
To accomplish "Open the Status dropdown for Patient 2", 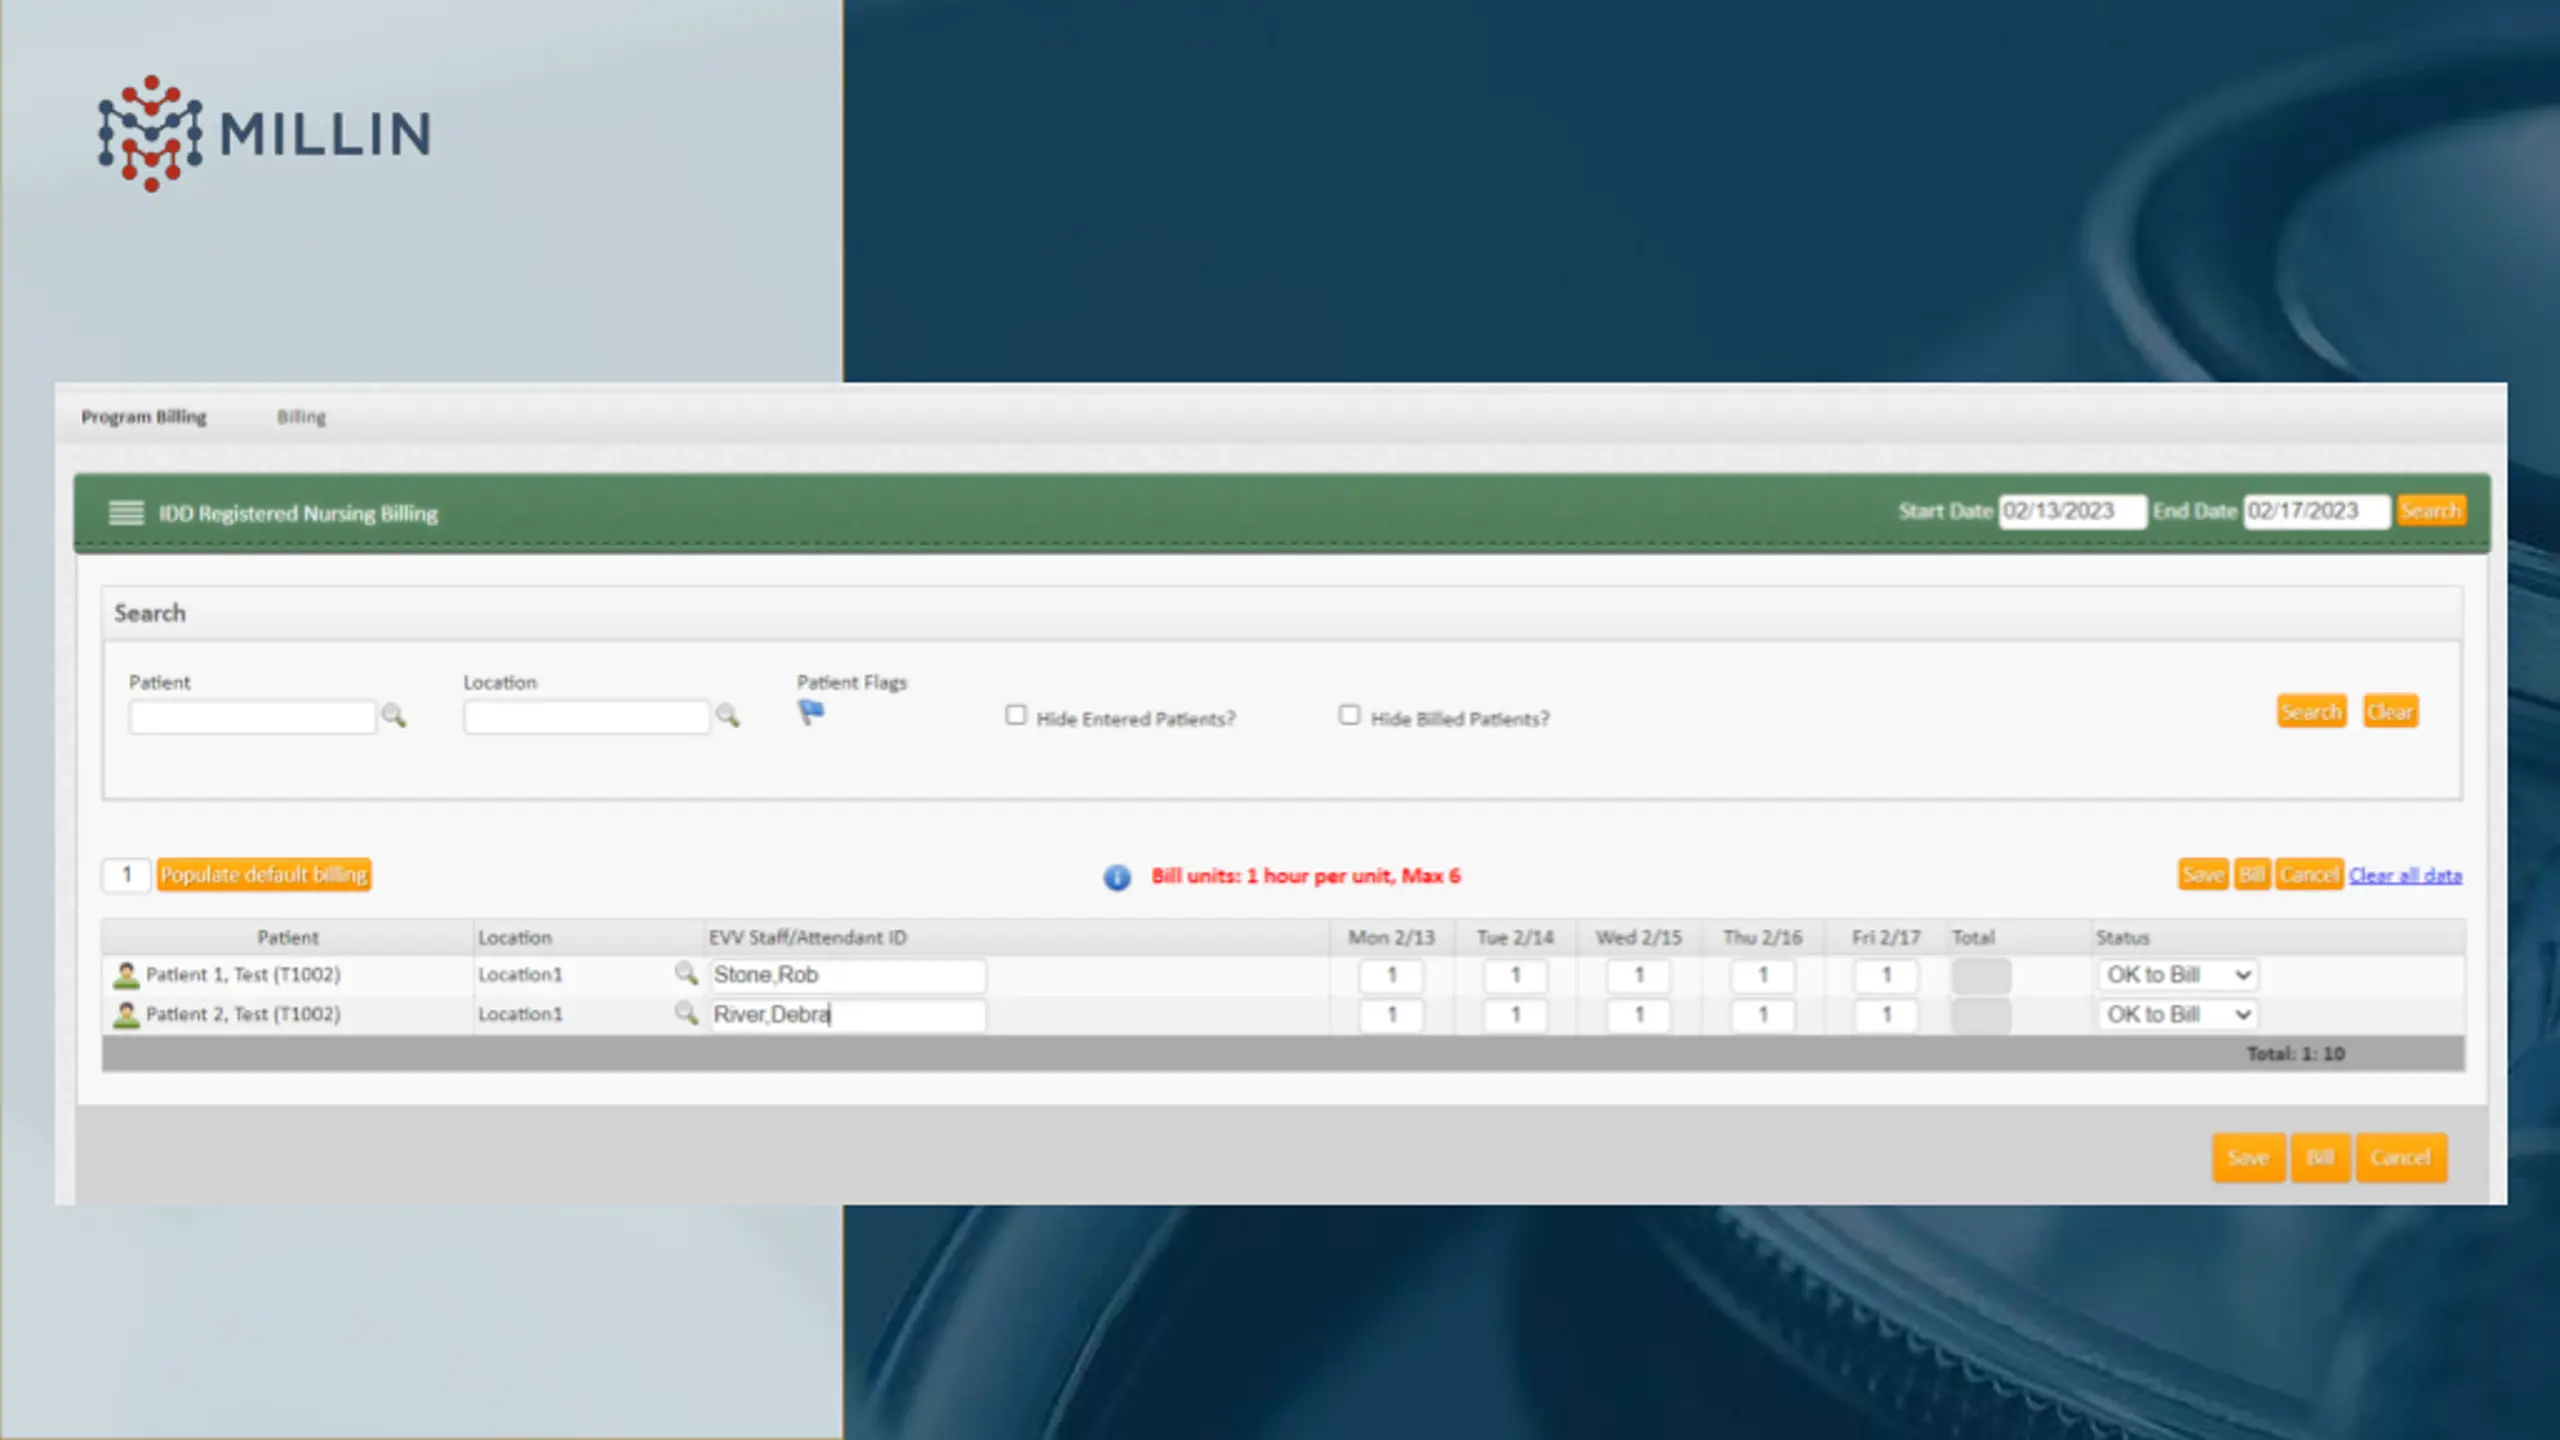I will tap(2178, 1015).
